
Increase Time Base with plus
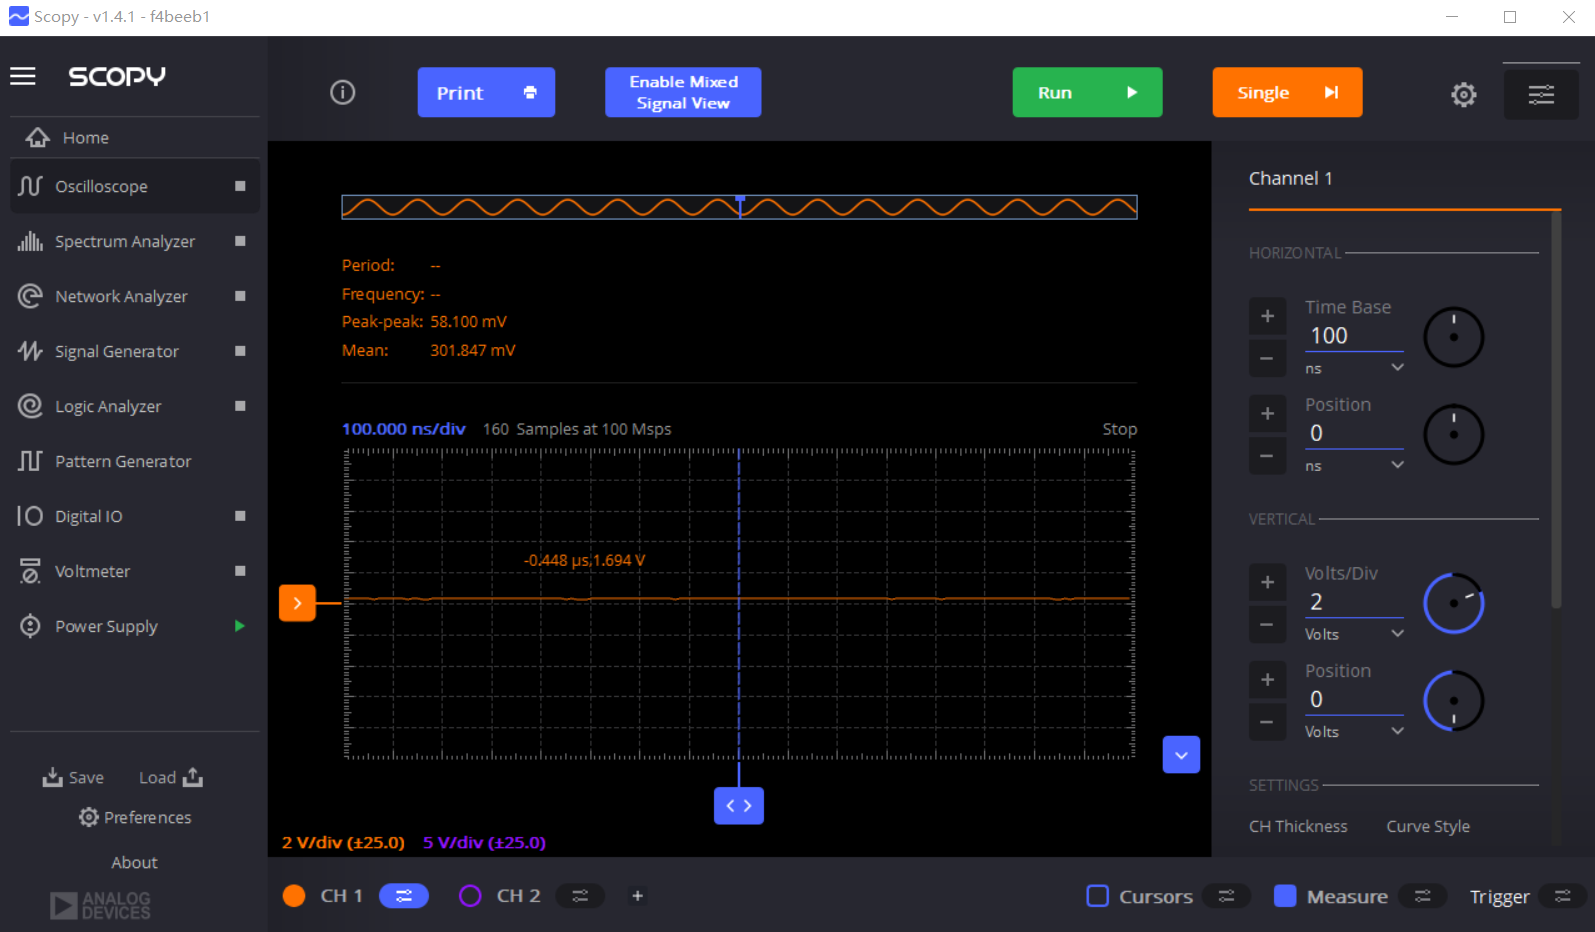1267,316
